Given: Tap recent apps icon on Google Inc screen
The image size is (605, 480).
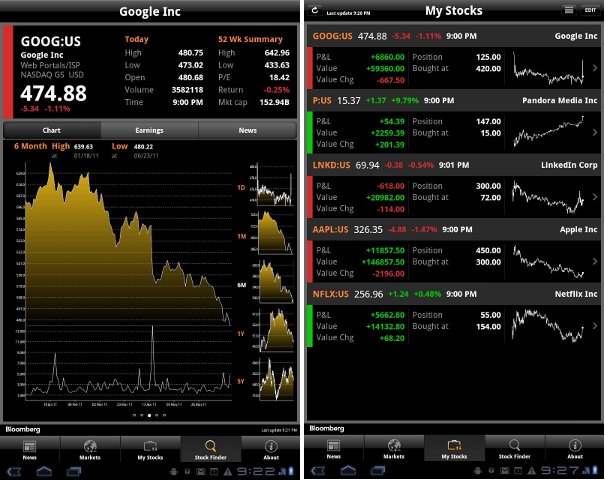Looking at the screenshot, I should (74, 472).
